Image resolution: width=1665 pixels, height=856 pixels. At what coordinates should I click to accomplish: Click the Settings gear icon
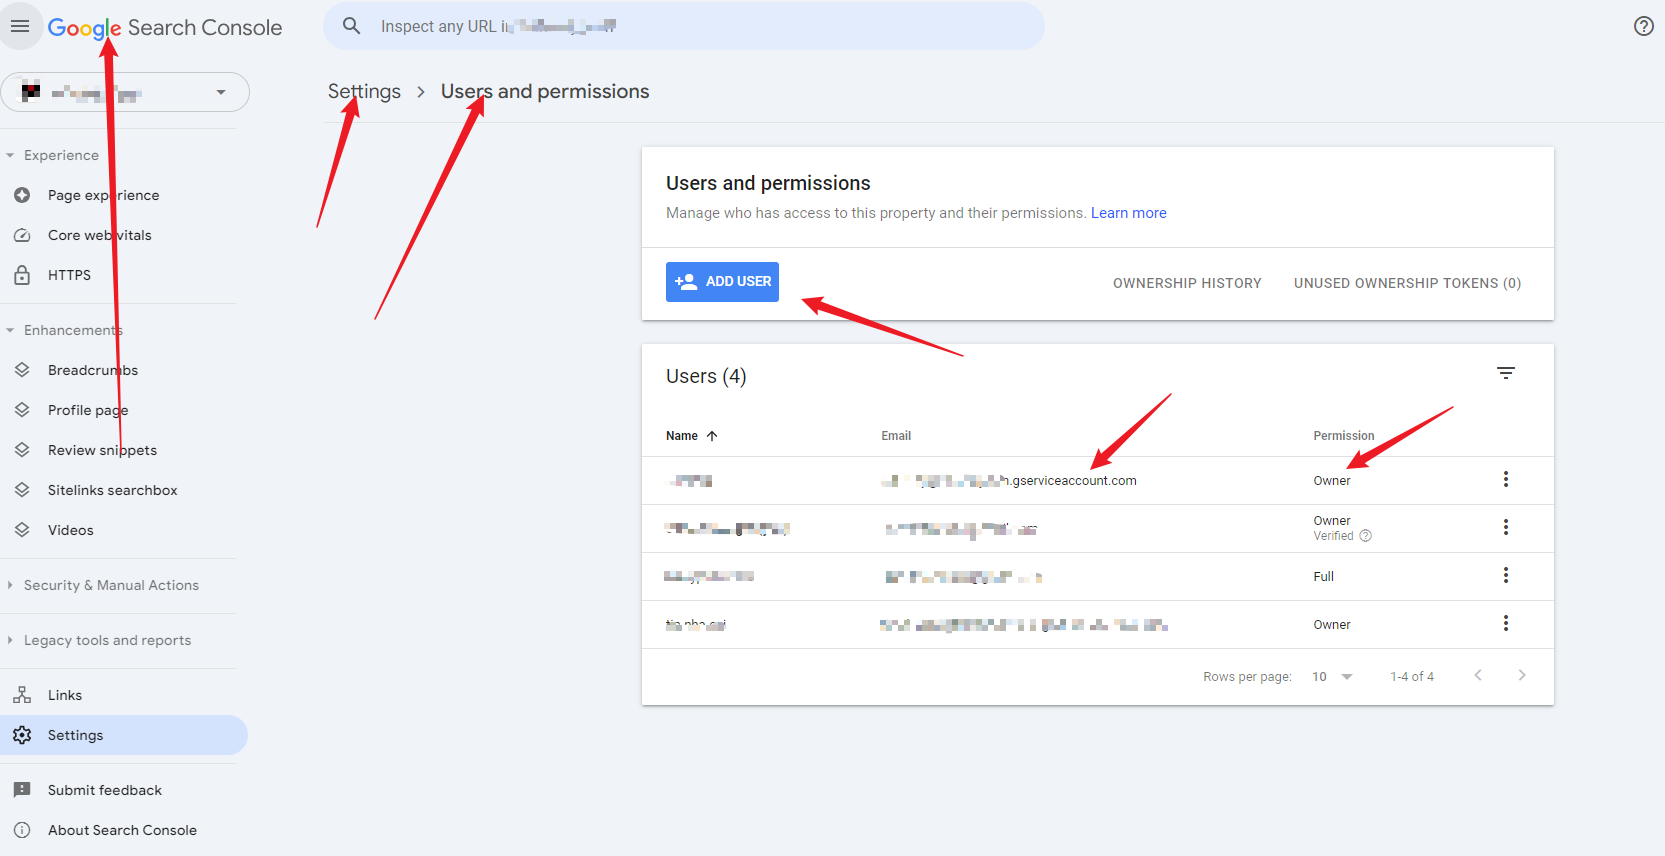[22, 735]
